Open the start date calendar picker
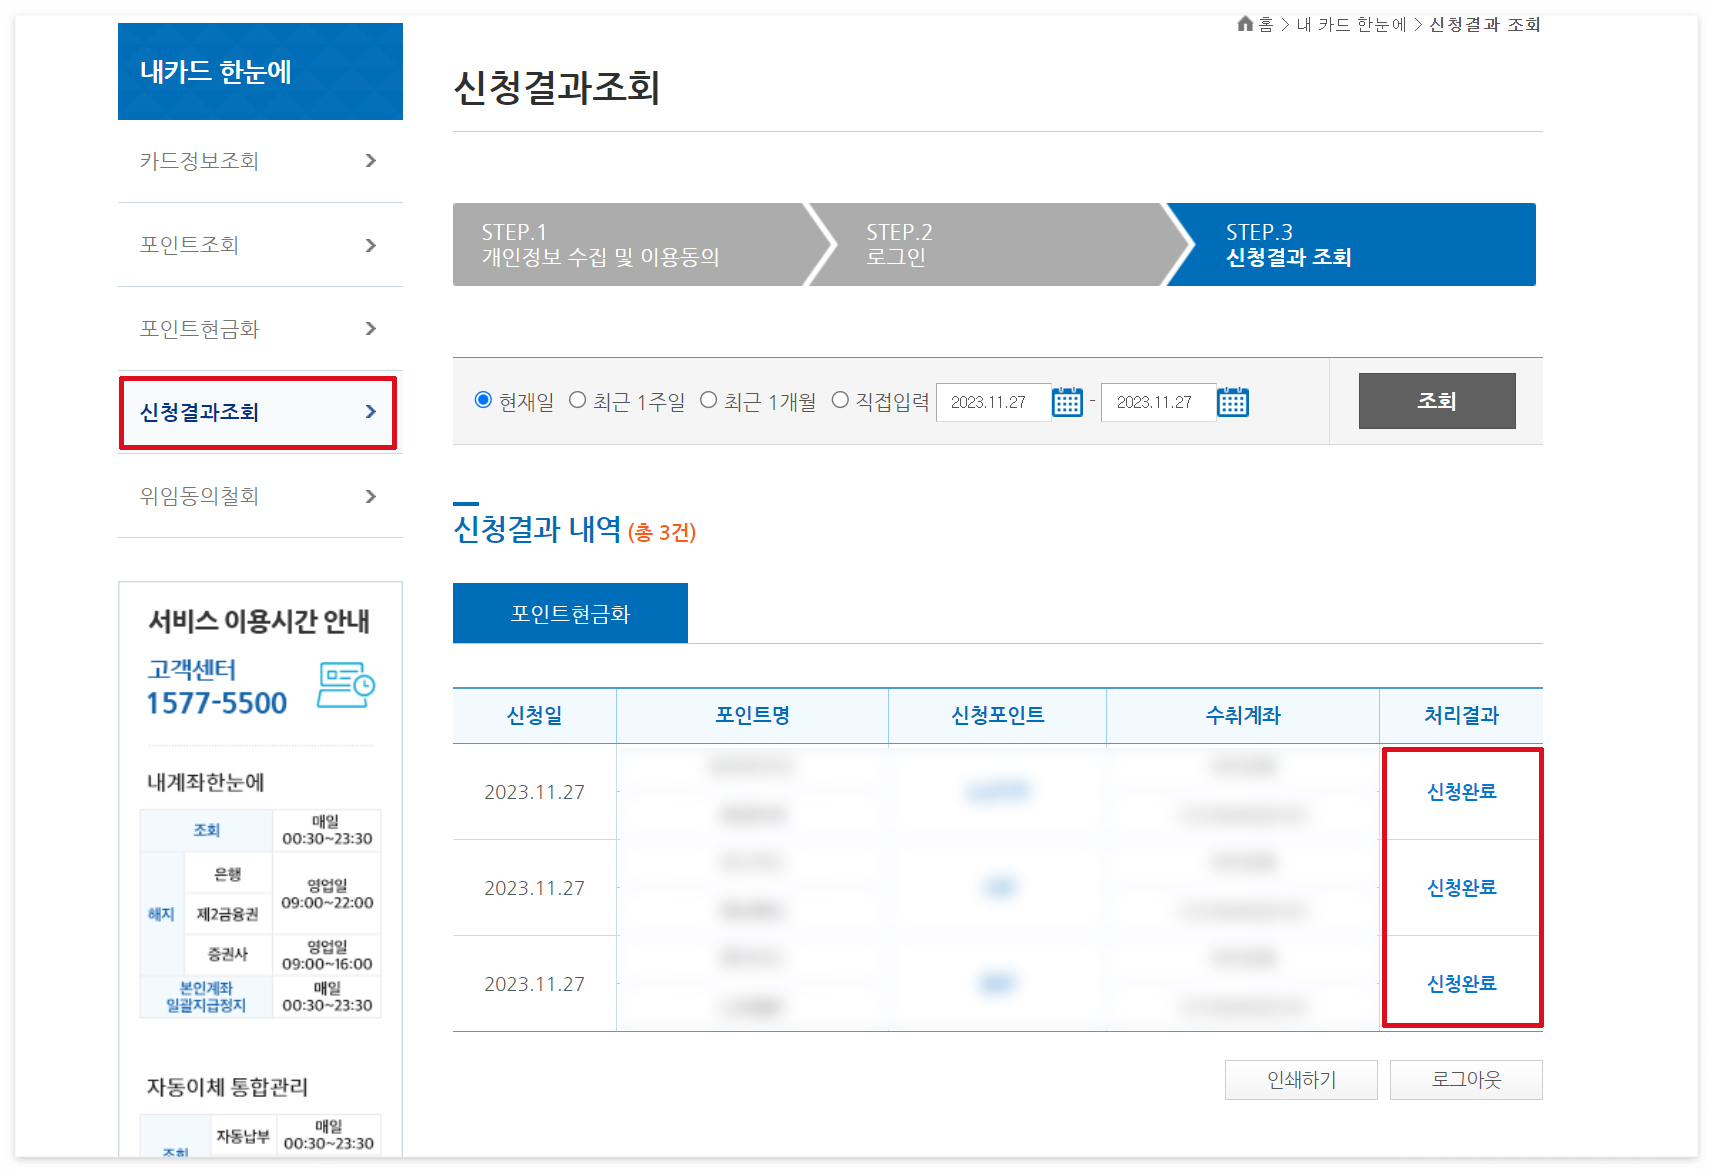The image size is (1713, 1172). pyautogui.click(x=1067, y=401)
